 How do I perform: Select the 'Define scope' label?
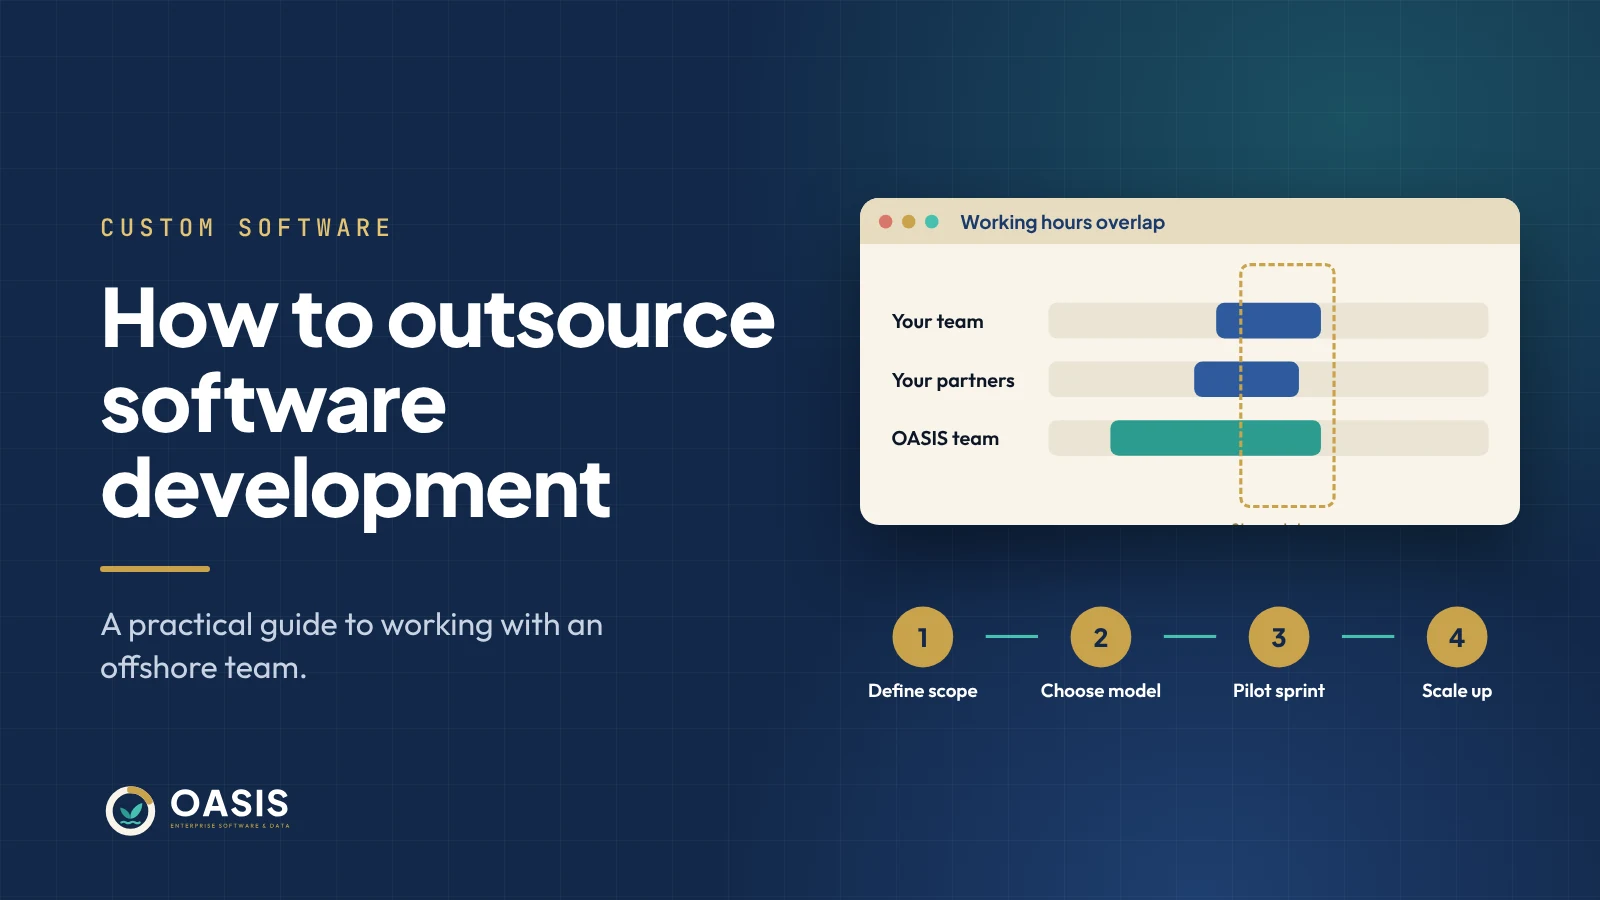point(922,691)
